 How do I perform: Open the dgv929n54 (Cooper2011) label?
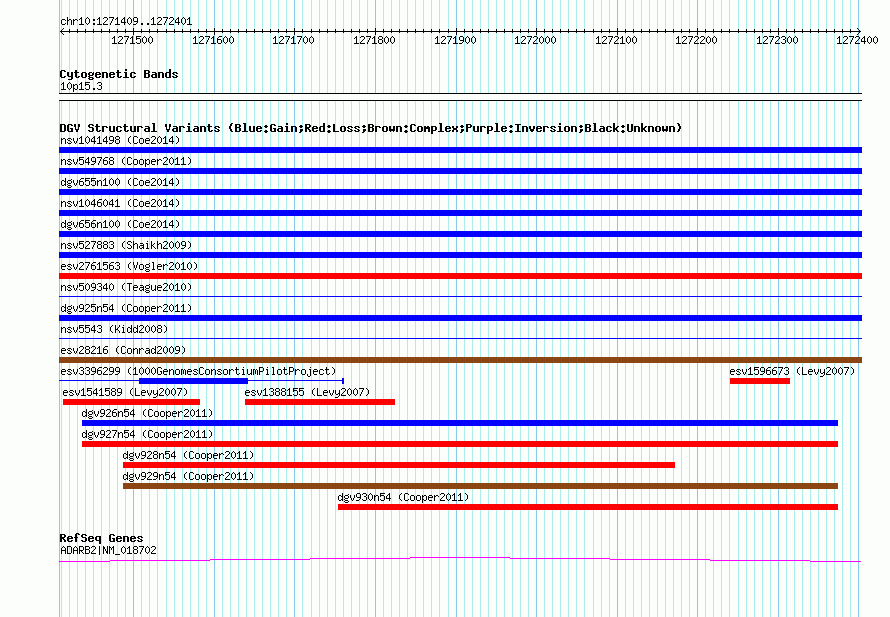tap(188, 476)
